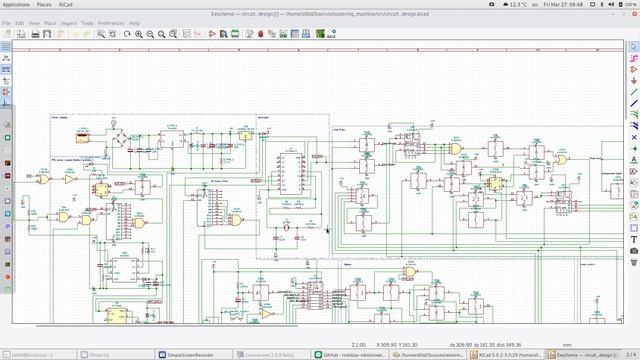Open Find and Replace tool
640x360 pixels.
click(x=113, y=34)
